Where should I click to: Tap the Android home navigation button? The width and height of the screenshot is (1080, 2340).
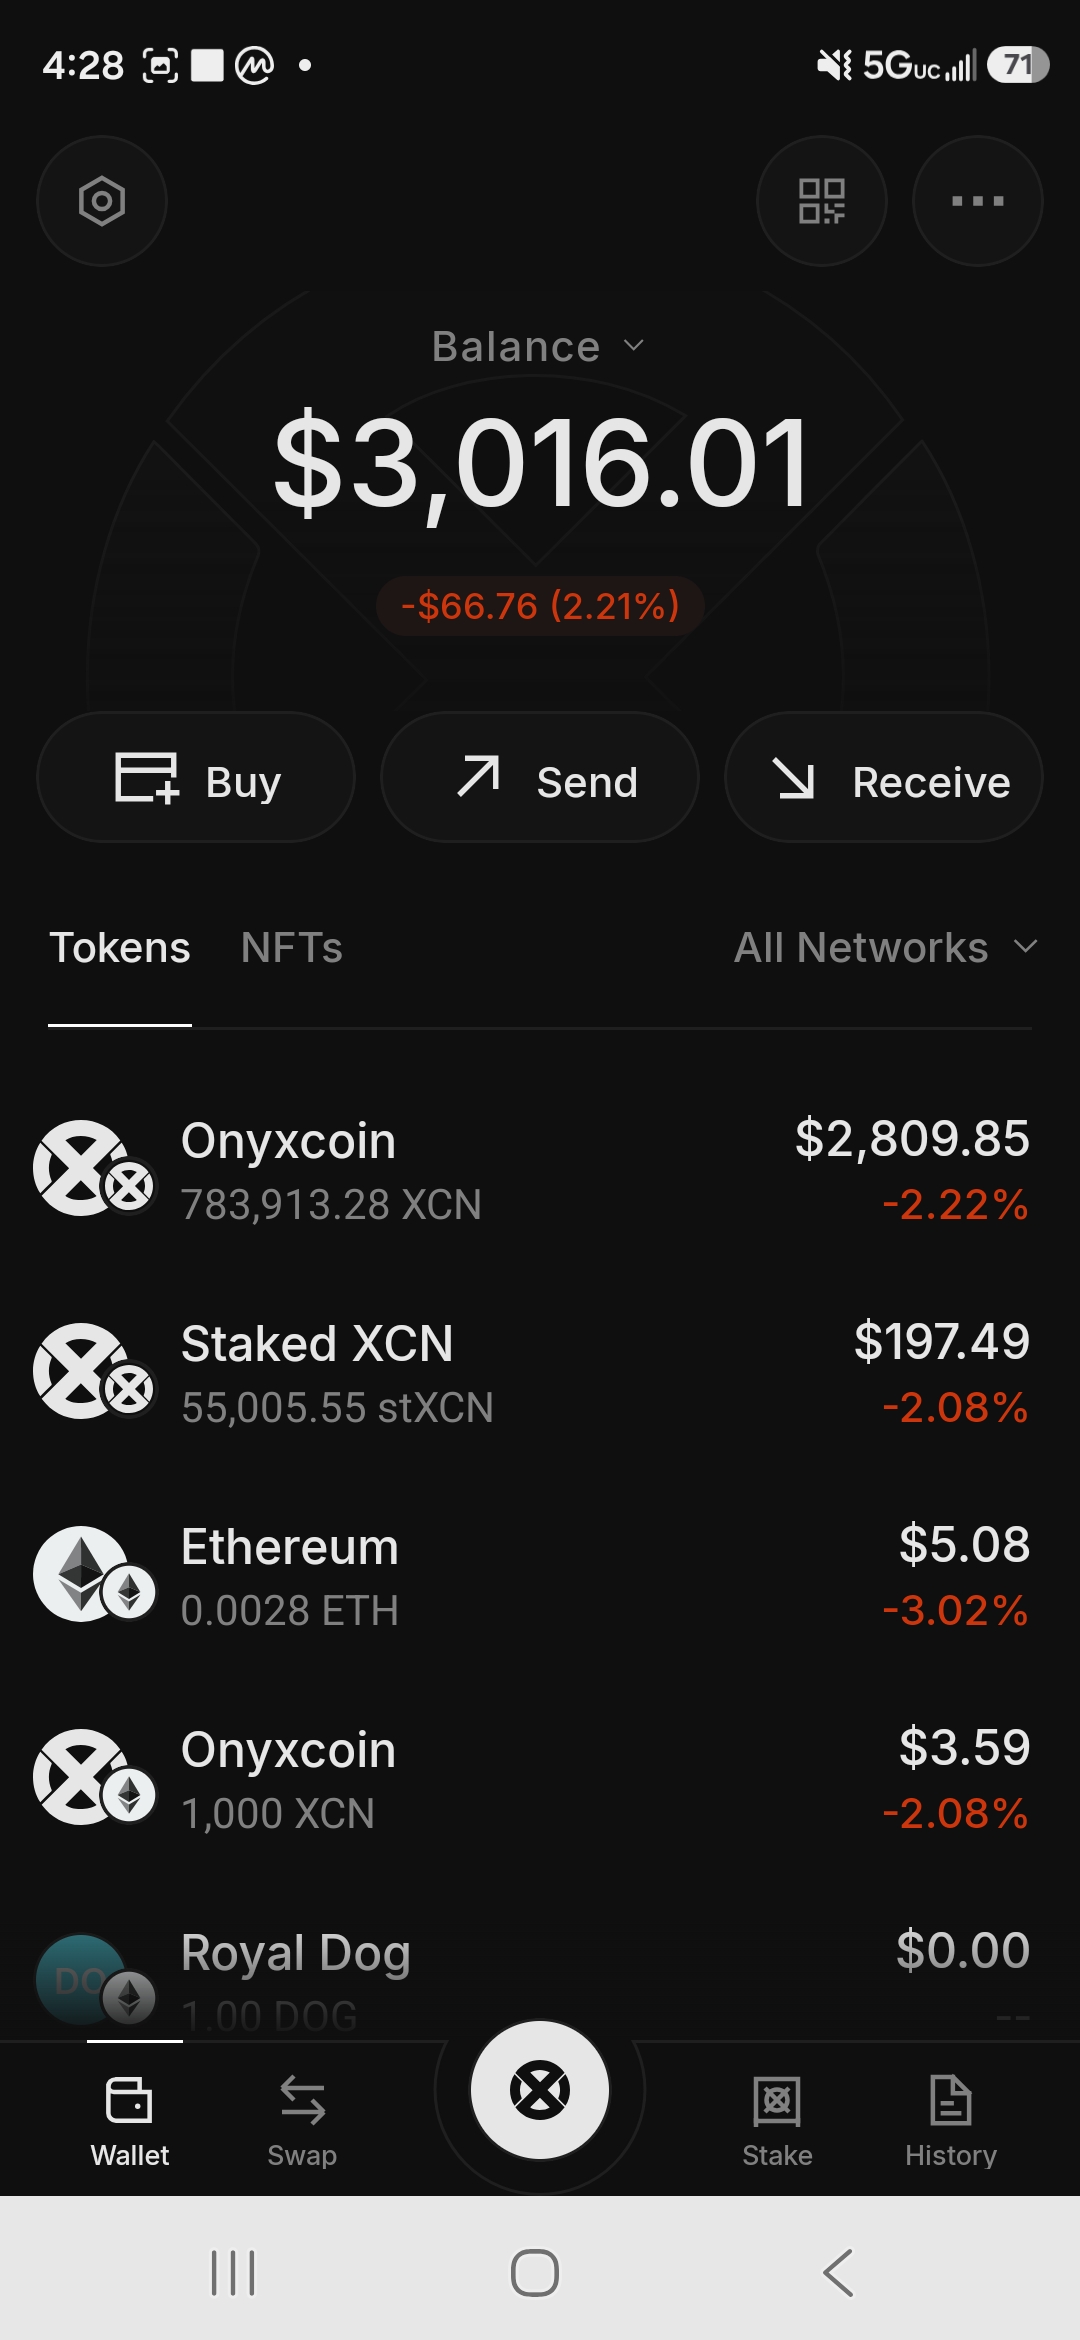pyautogui.click(x=535, y=2273)
